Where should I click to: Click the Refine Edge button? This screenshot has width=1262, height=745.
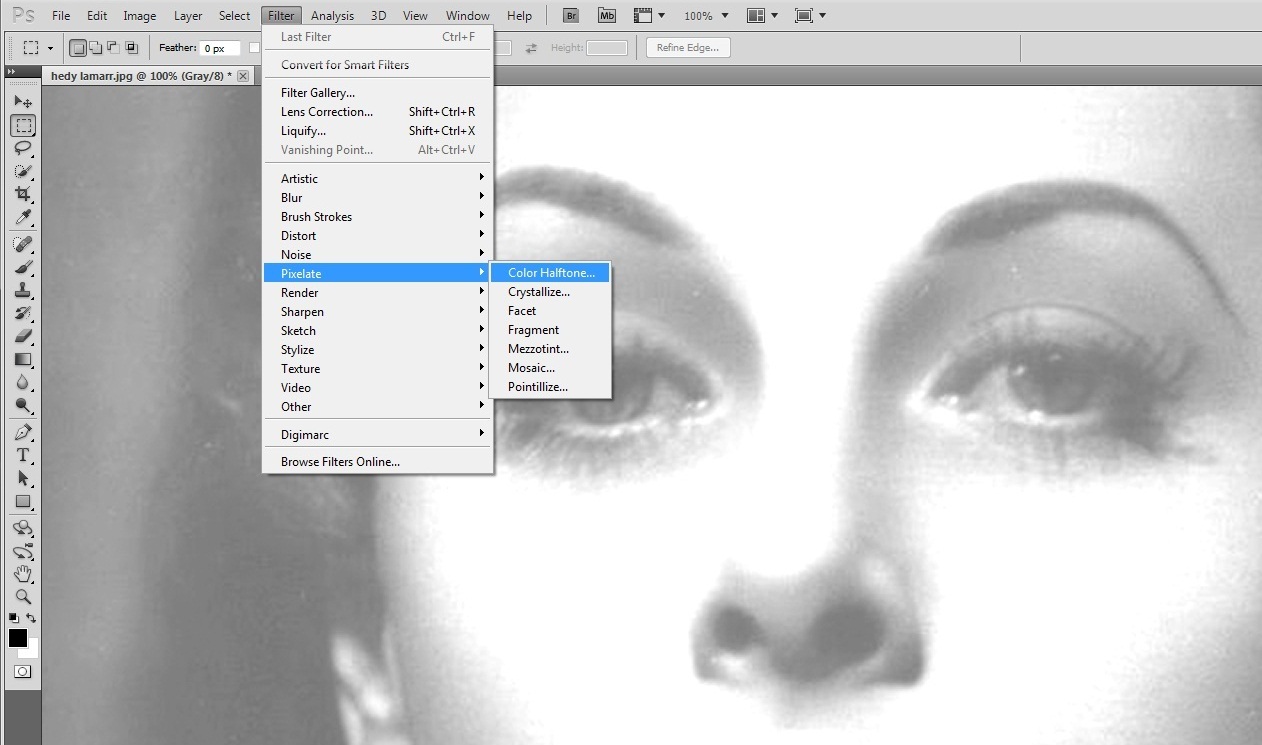pyautogui.click(x=688, y=48)
